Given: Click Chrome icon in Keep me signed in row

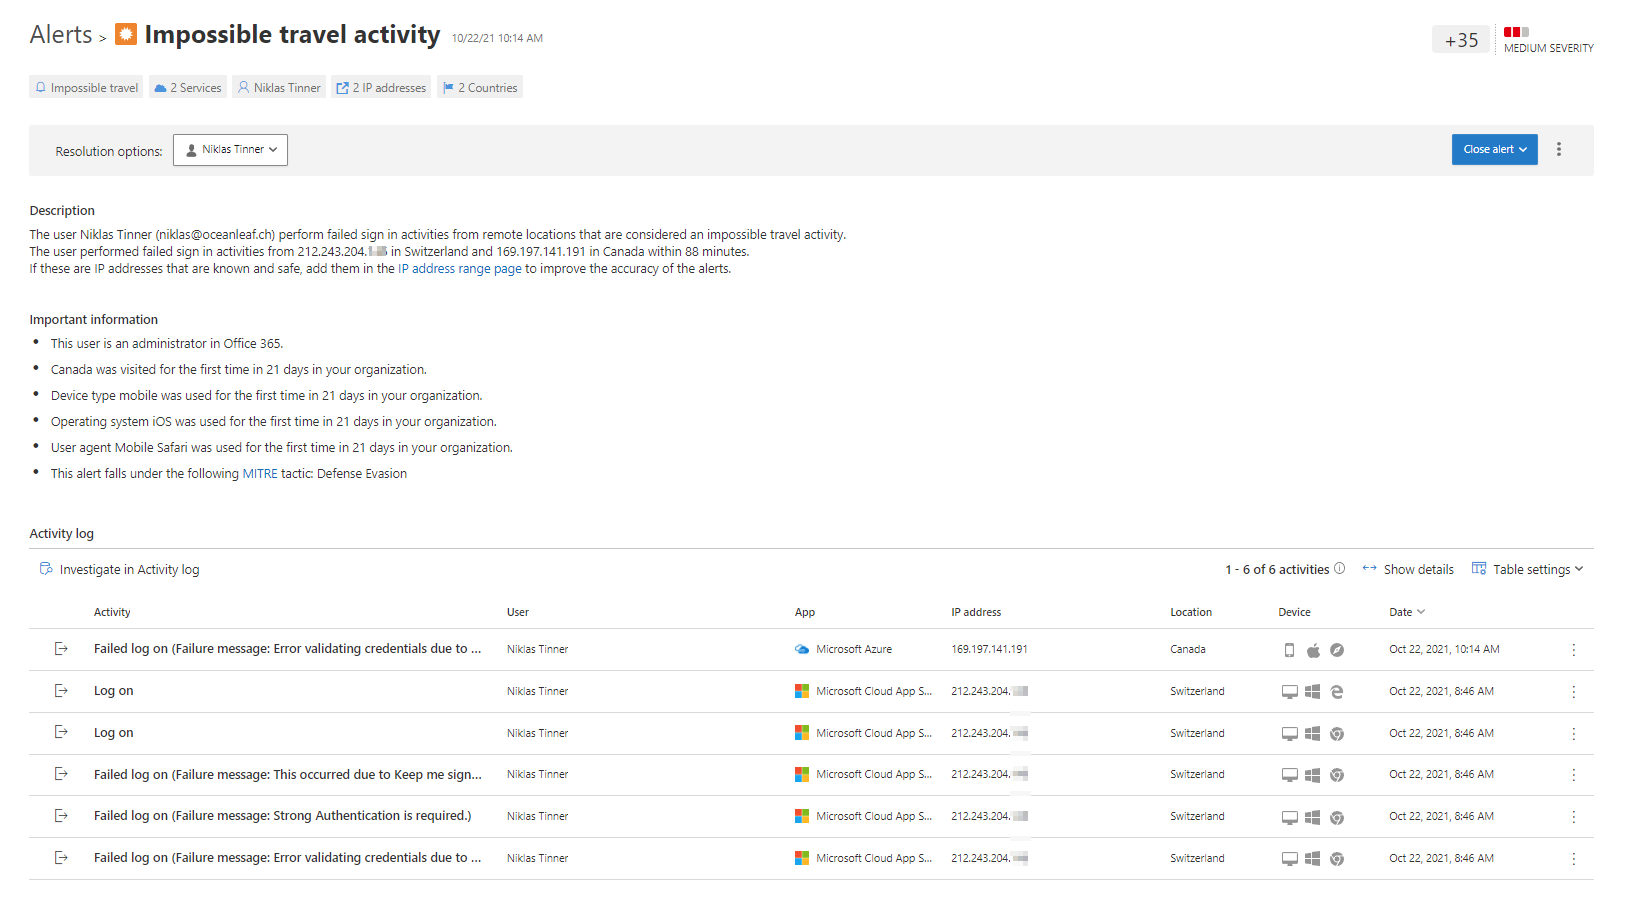Looking at the screenshot, I should (1337, 775).
